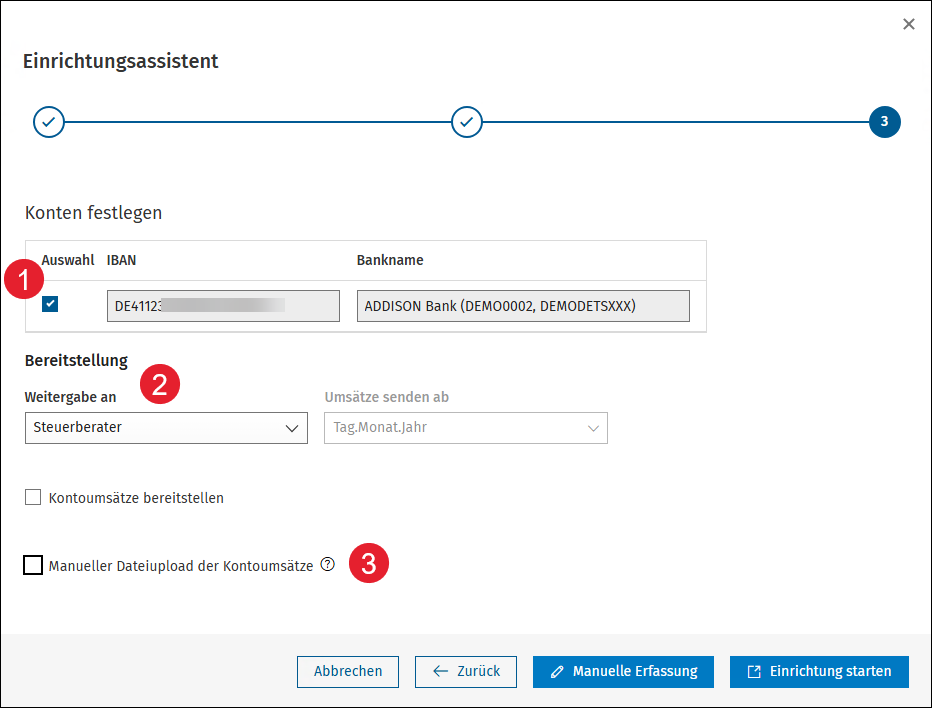The height and width of the screenshot is (708, 932).
Task: Click the Konten festlegen heading
Action: coord(93,213)
